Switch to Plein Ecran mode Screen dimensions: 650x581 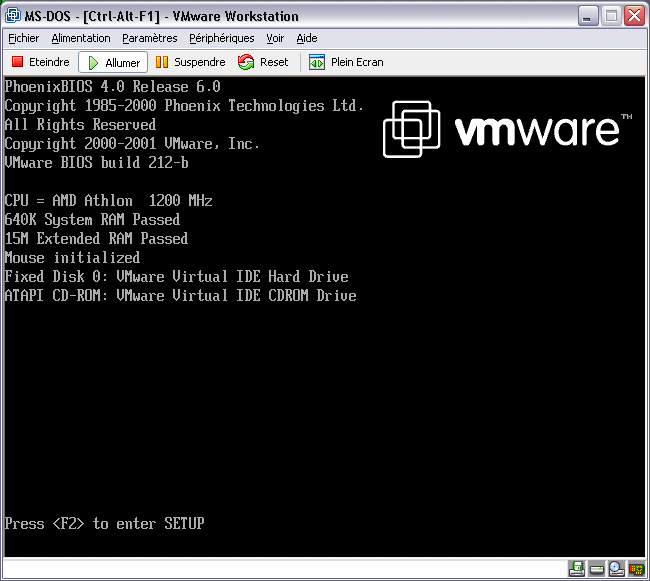(x=346, y=62)
